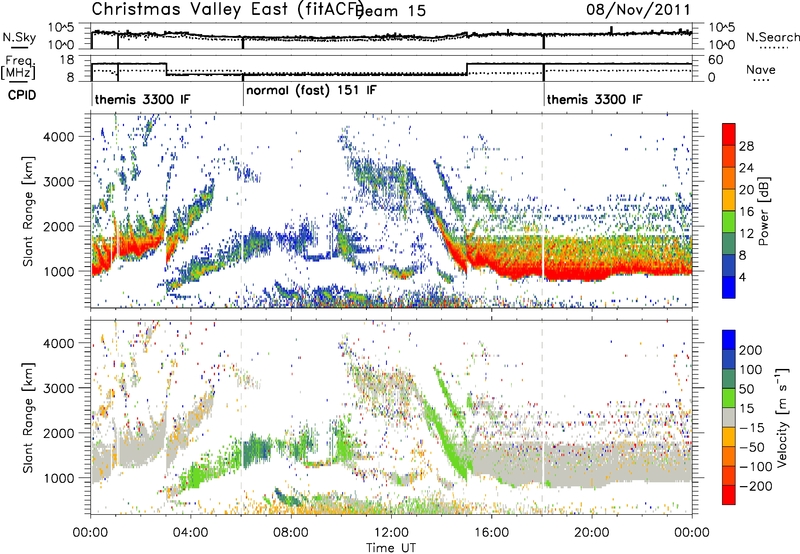Click the 'Power [dB]' color bar label
Viewport: 800px width, 554px height.
click(764, 211)
